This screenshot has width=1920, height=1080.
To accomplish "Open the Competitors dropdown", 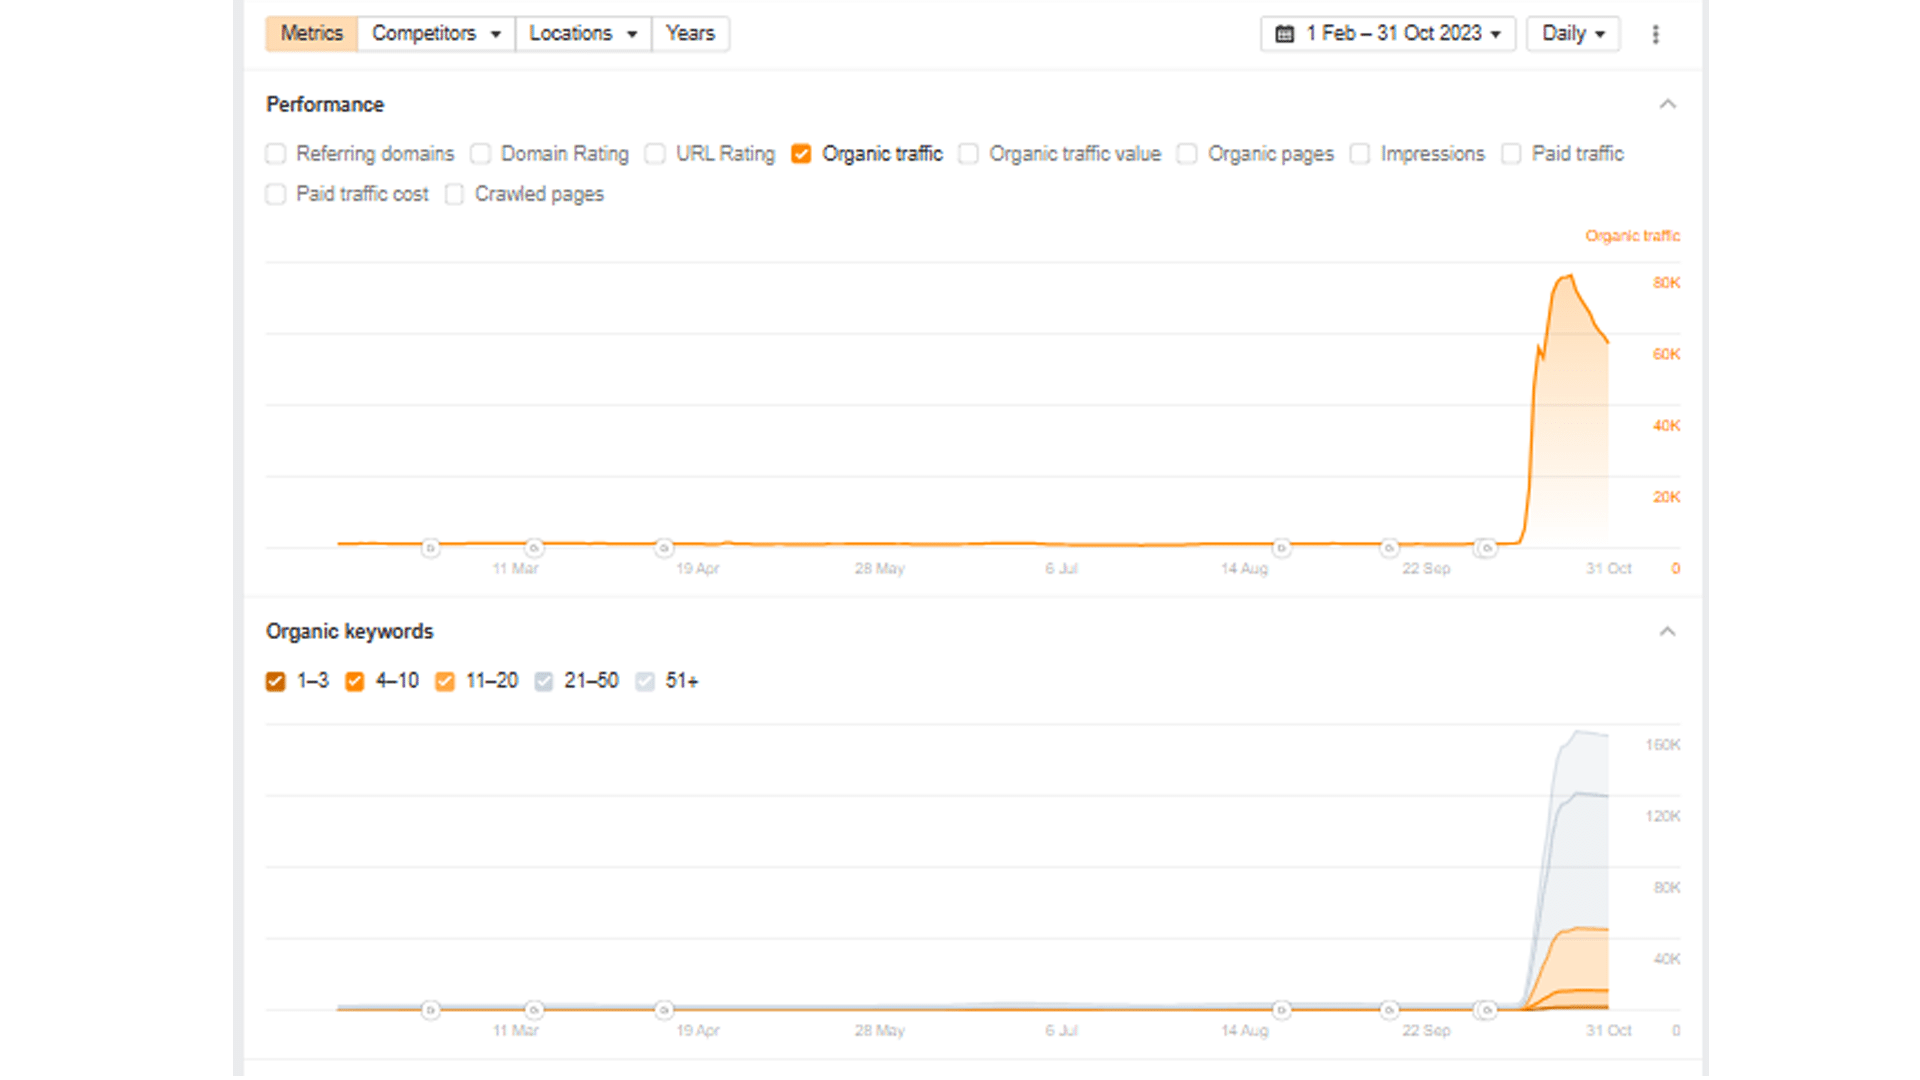I will 436,34.
